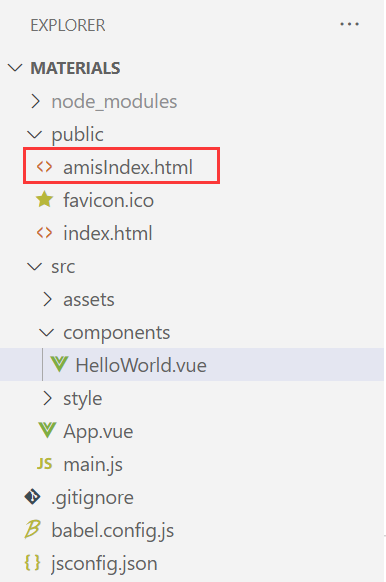Click the star icon of favicon.ico
The width and height of the screenshot is (386, 582).
[45, 199]
